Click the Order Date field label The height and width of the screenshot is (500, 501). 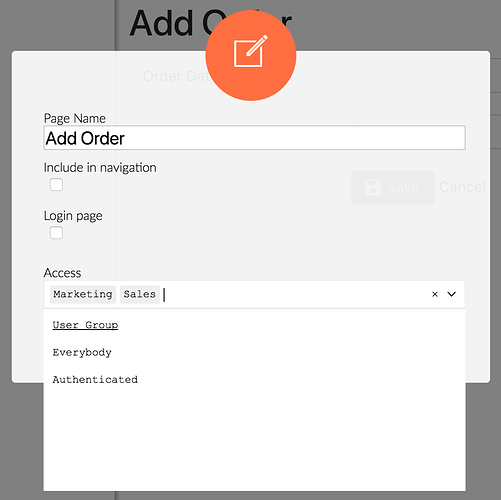176,76
